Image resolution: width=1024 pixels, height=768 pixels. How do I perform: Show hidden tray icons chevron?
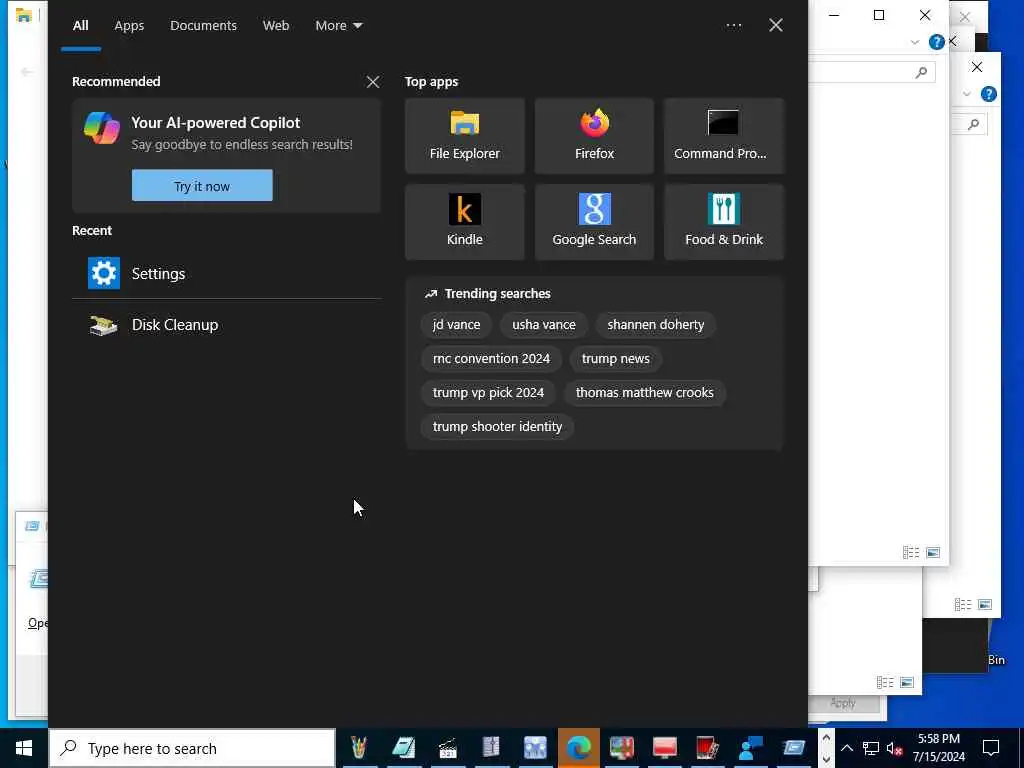pyautogui.click(x=846, y=748)
